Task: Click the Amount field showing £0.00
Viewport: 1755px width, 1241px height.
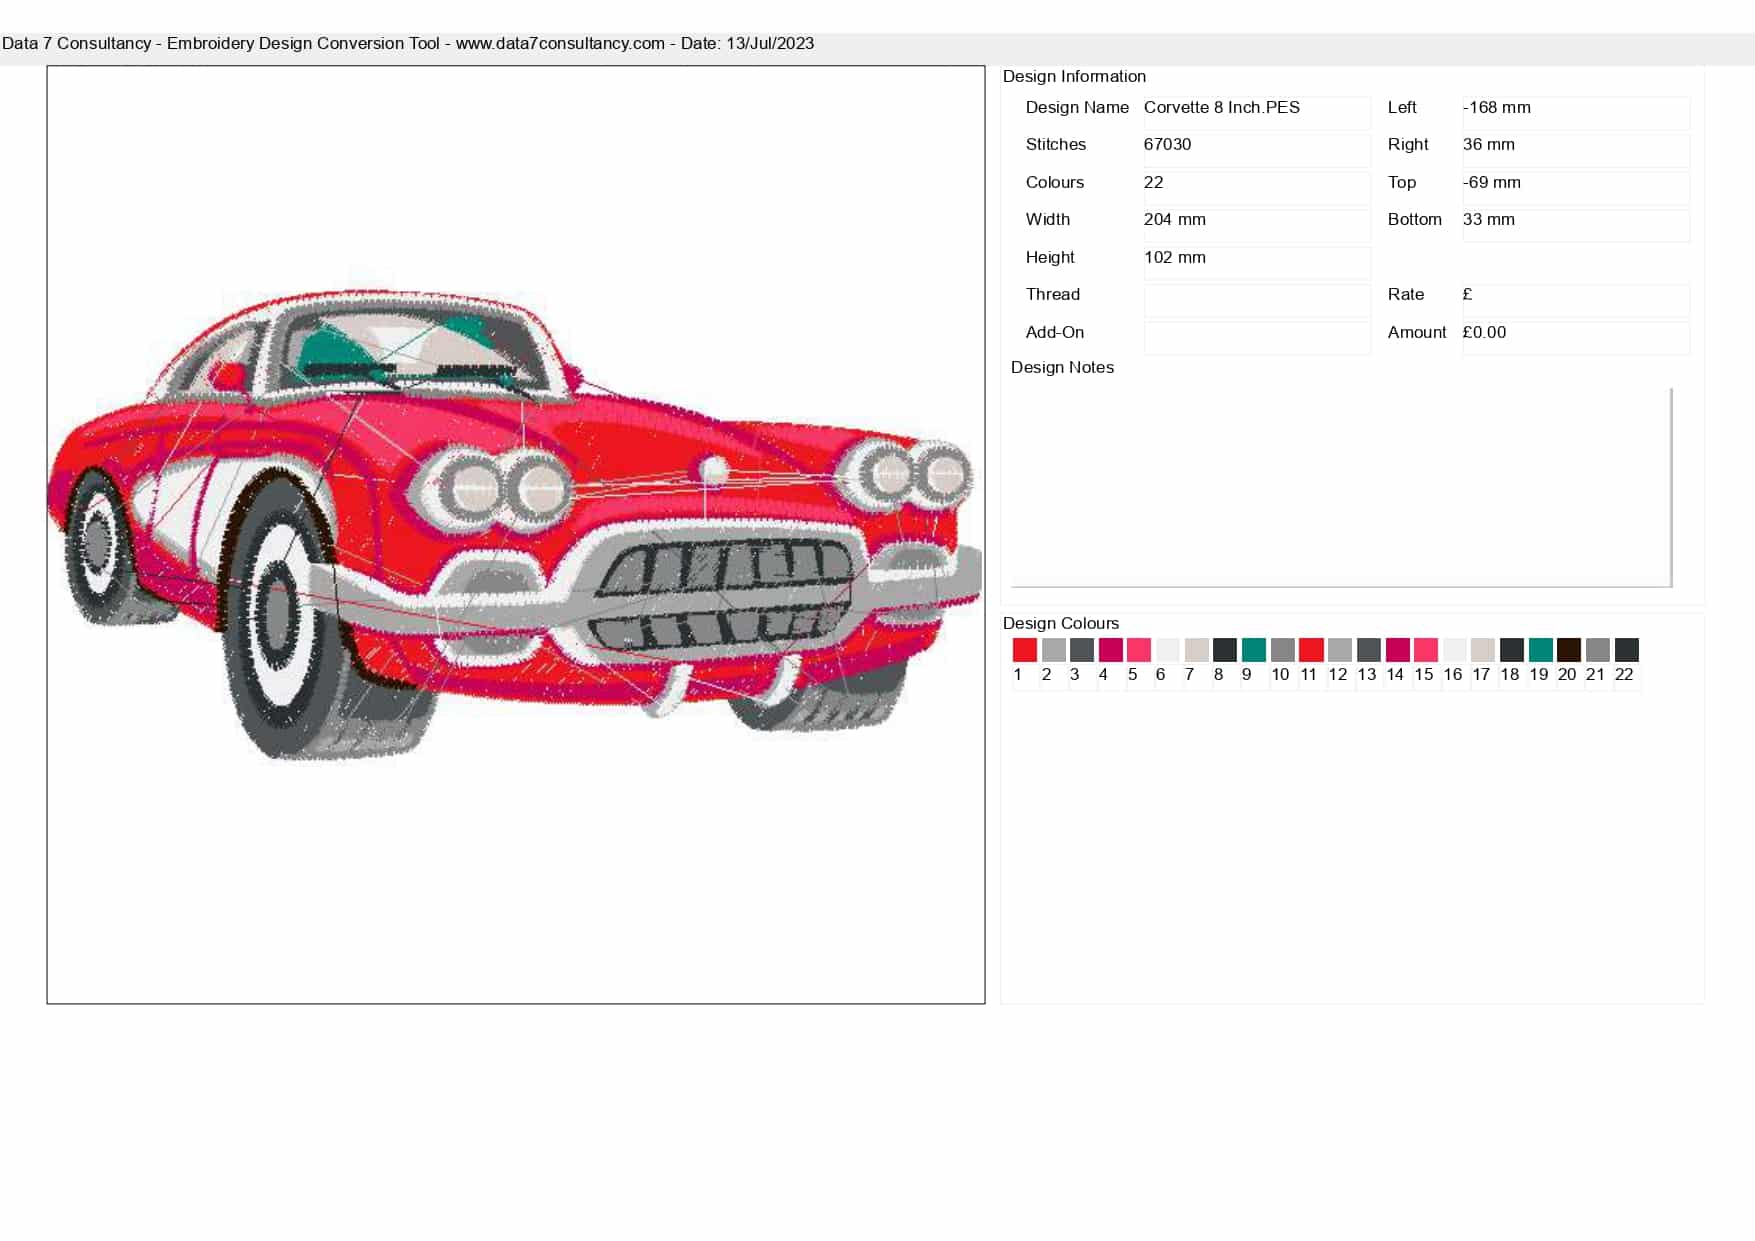Action: (1576, 337)
